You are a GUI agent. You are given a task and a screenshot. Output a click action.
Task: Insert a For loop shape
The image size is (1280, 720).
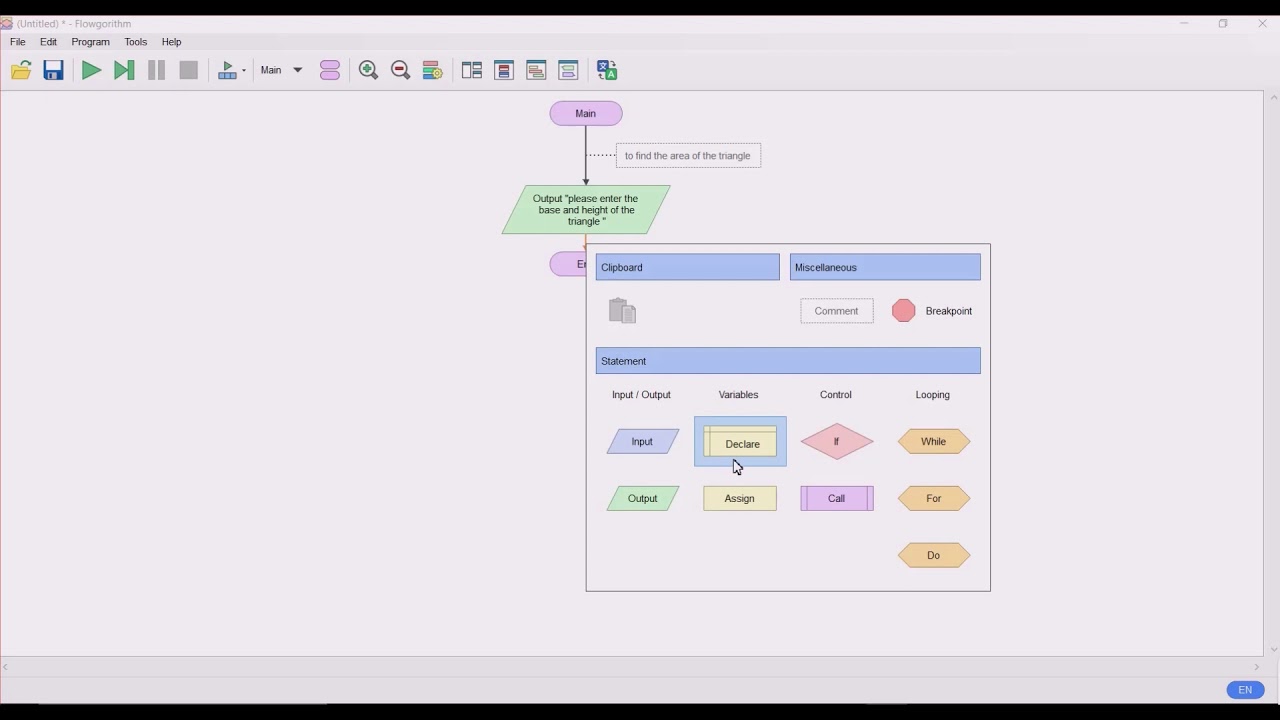point(934,498)
